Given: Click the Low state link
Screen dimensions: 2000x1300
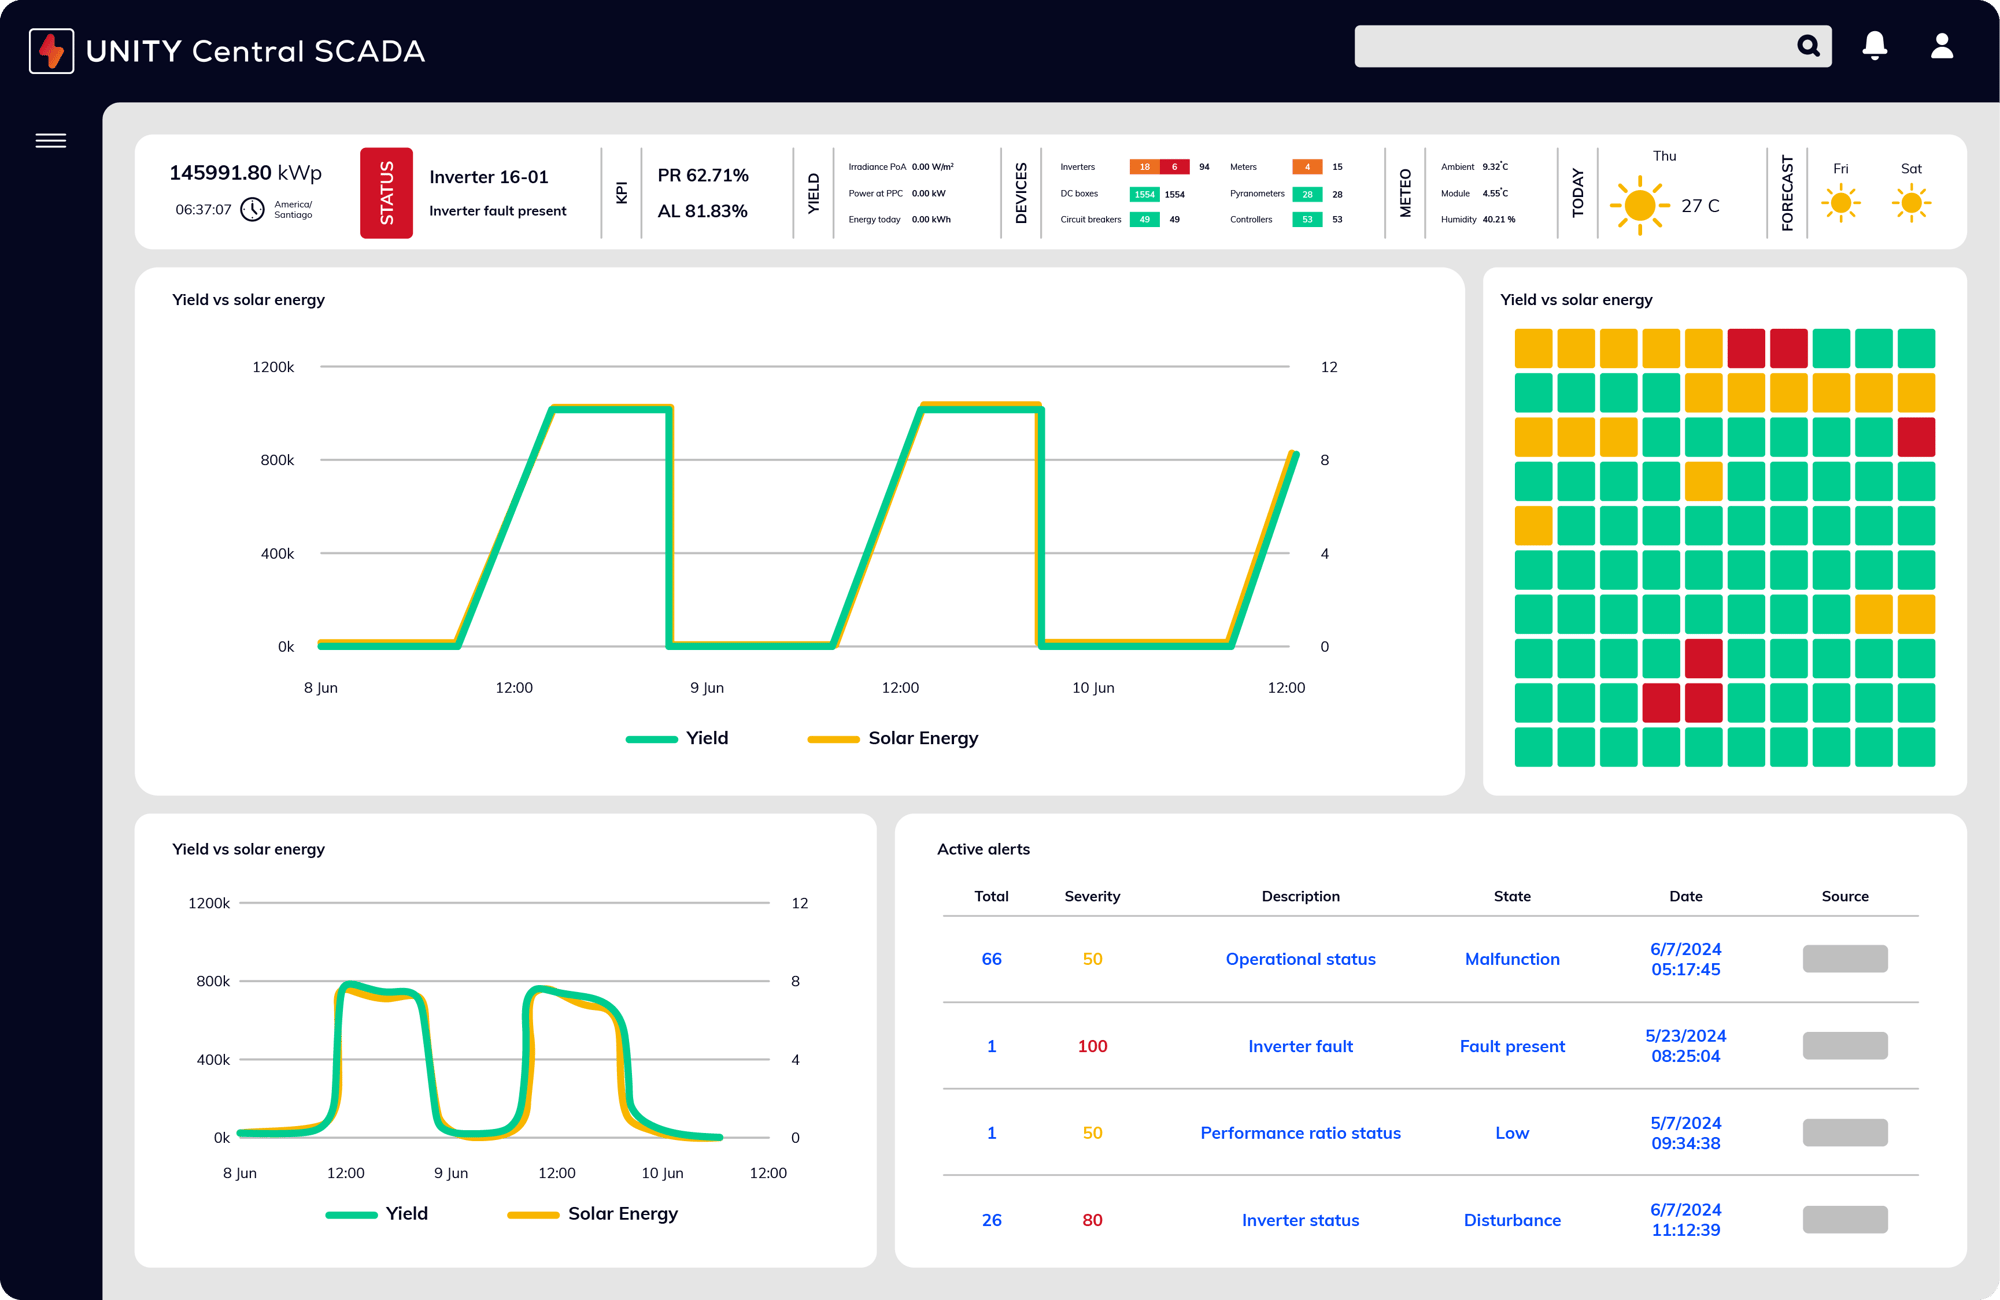Looking at the screenshot, I should (1512, 1133).
